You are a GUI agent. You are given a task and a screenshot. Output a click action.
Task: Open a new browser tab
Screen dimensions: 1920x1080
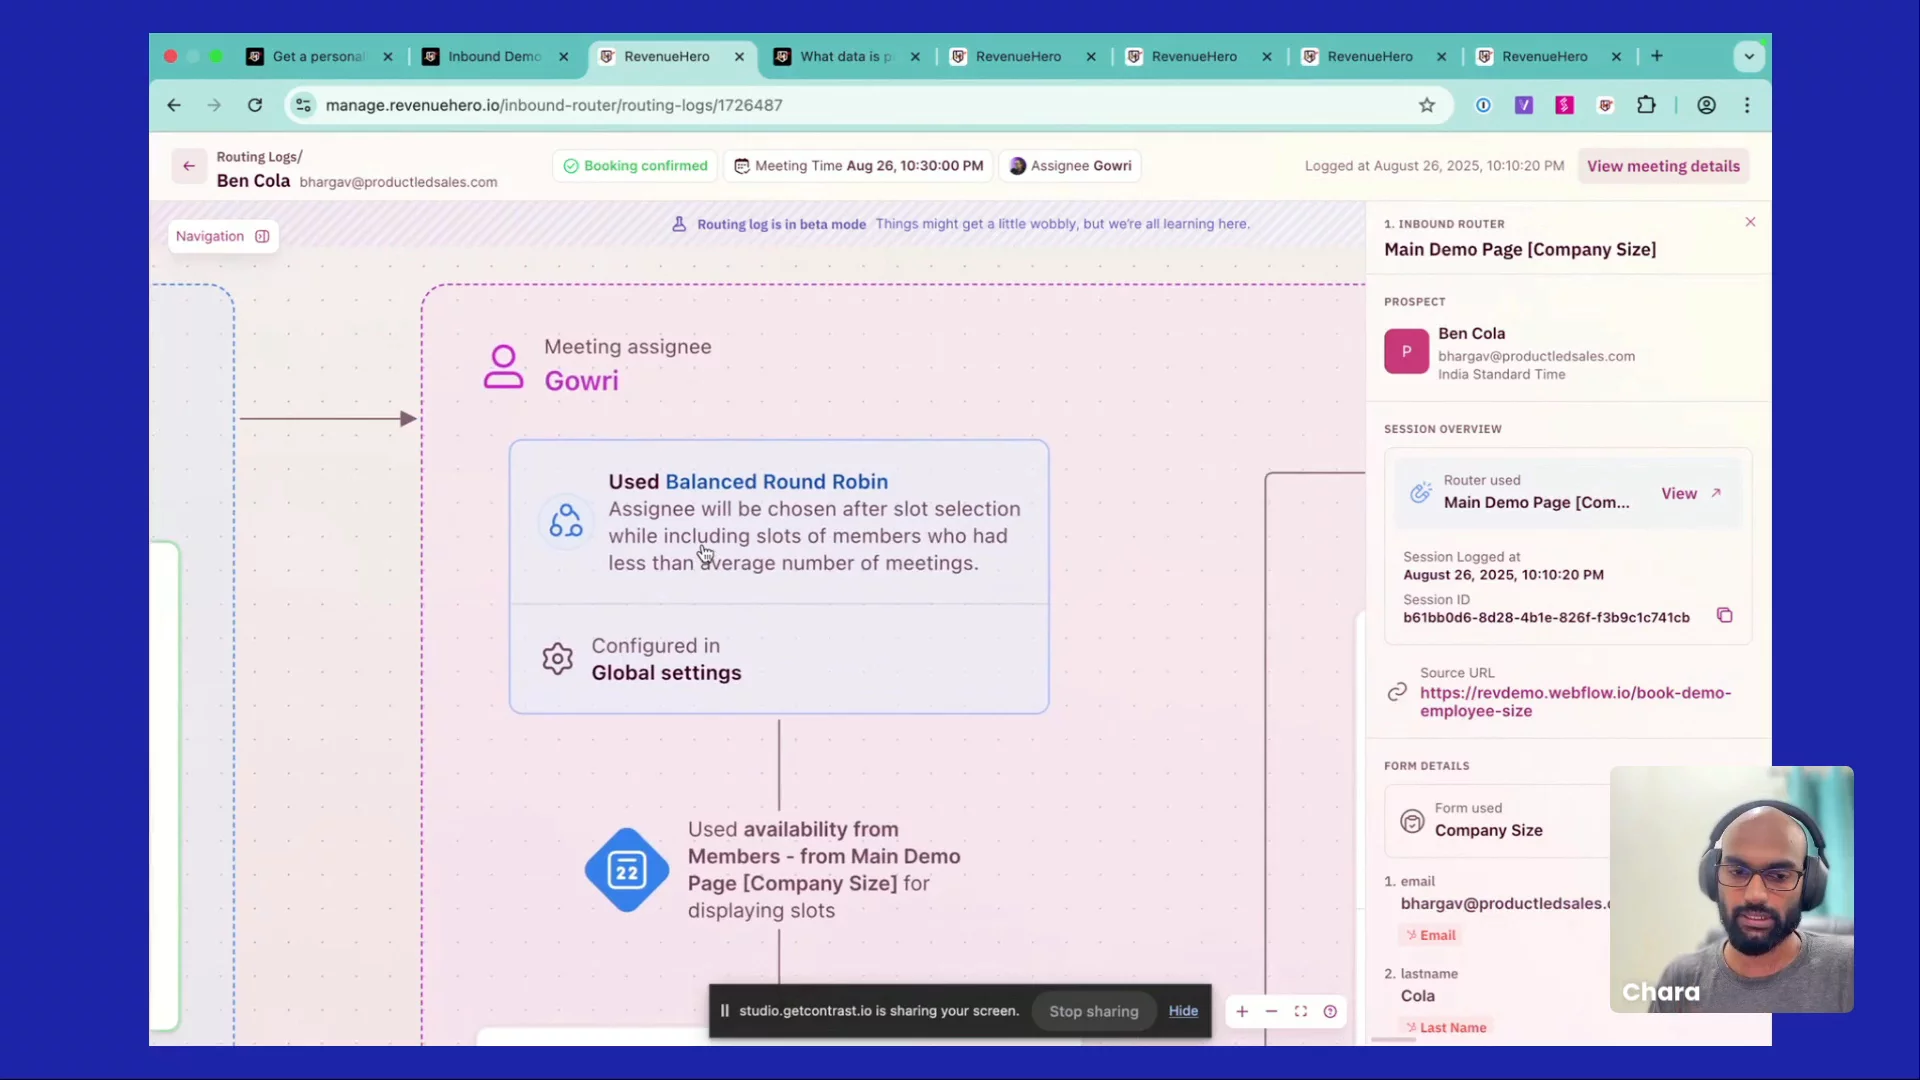point(1657,56)
